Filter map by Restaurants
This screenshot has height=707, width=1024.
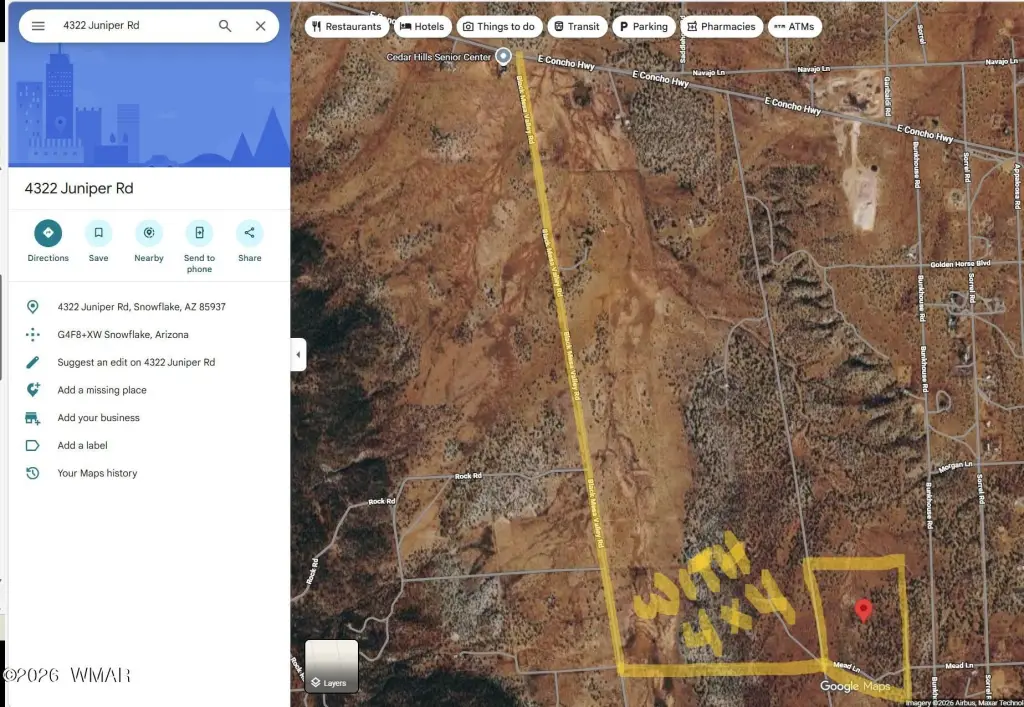347,27
